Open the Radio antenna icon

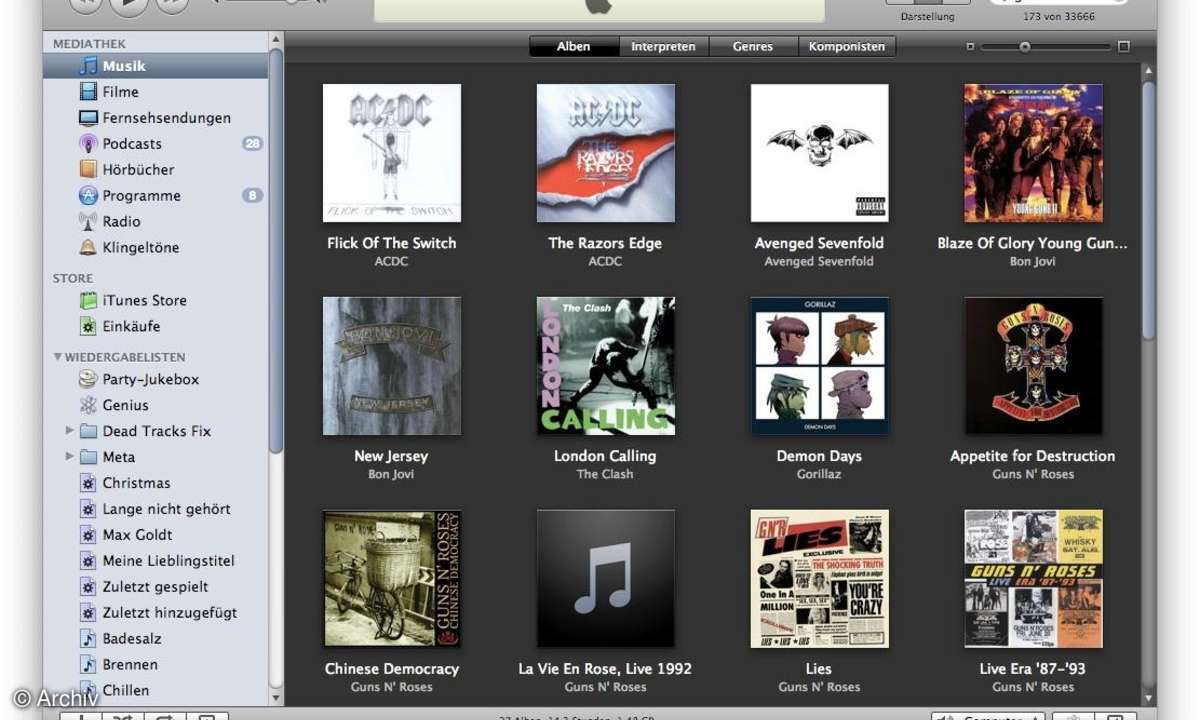[x=88, y=222]
